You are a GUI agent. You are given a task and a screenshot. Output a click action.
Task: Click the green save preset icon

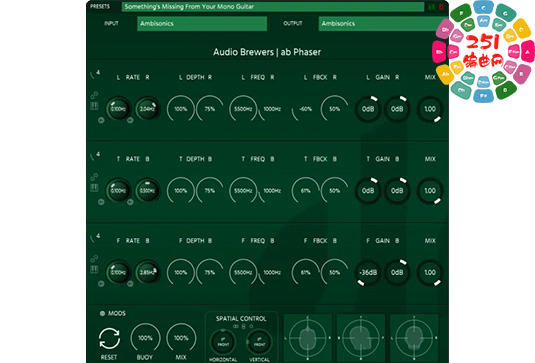click(x=431, y=7)
